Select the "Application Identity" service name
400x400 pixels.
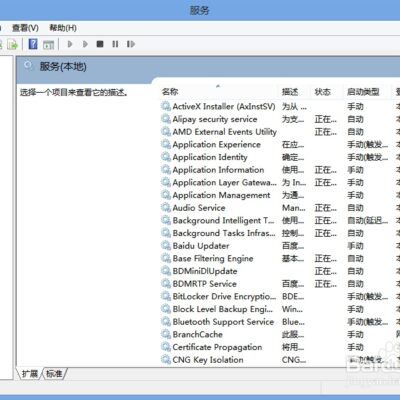click(210, 157)
